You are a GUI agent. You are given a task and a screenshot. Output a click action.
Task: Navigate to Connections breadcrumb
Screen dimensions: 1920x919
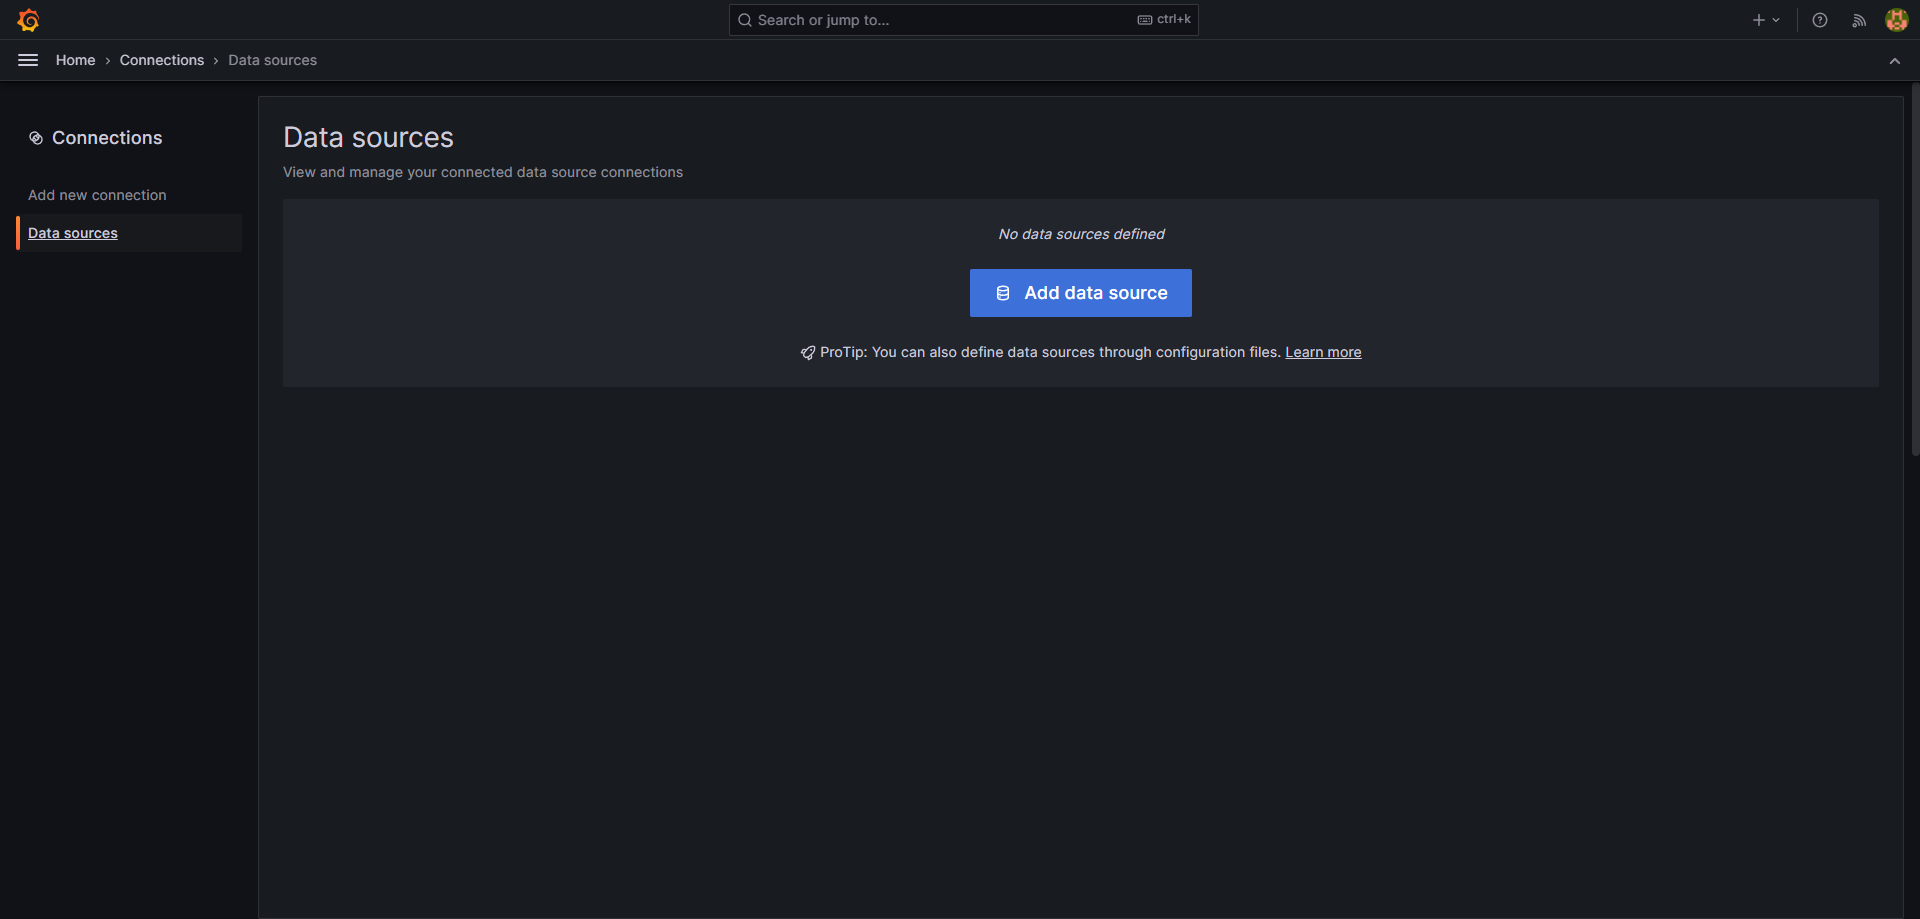[x=161, y=60]
